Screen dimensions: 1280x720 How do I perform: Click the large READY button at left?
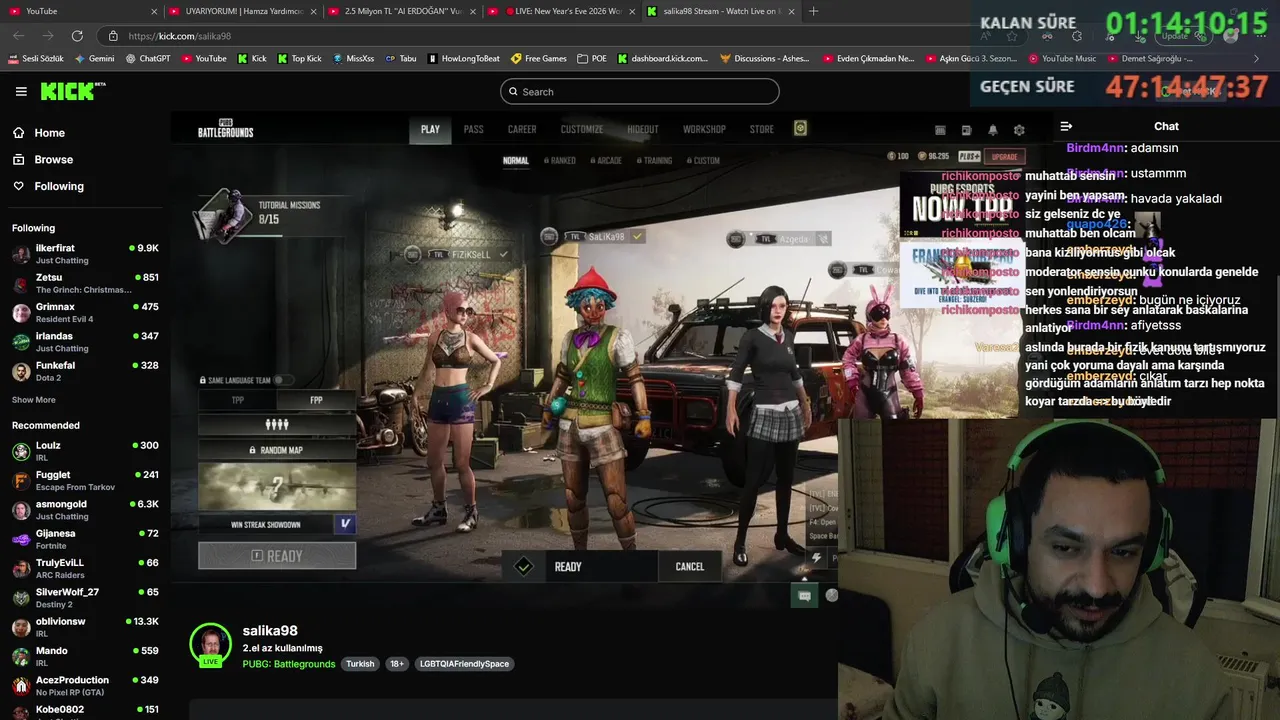pyautogui.click(x=277, y=556)
